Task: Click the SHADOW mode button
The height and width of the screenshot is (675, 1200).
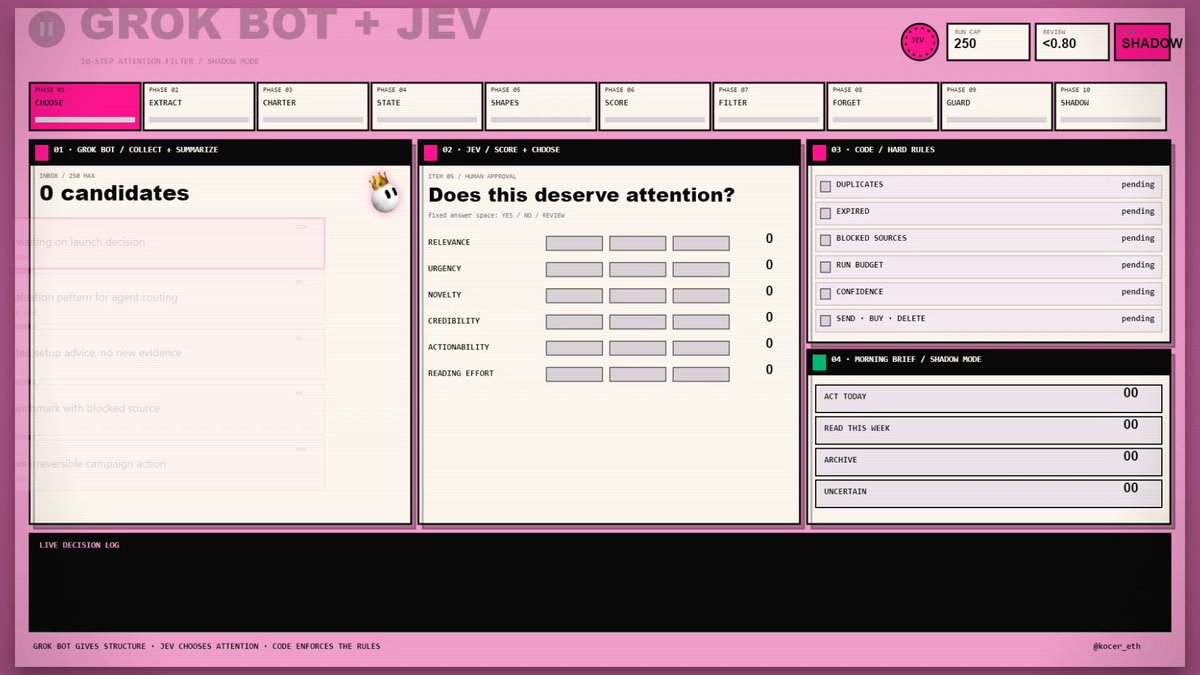Action: click(x=1142, y=43)
